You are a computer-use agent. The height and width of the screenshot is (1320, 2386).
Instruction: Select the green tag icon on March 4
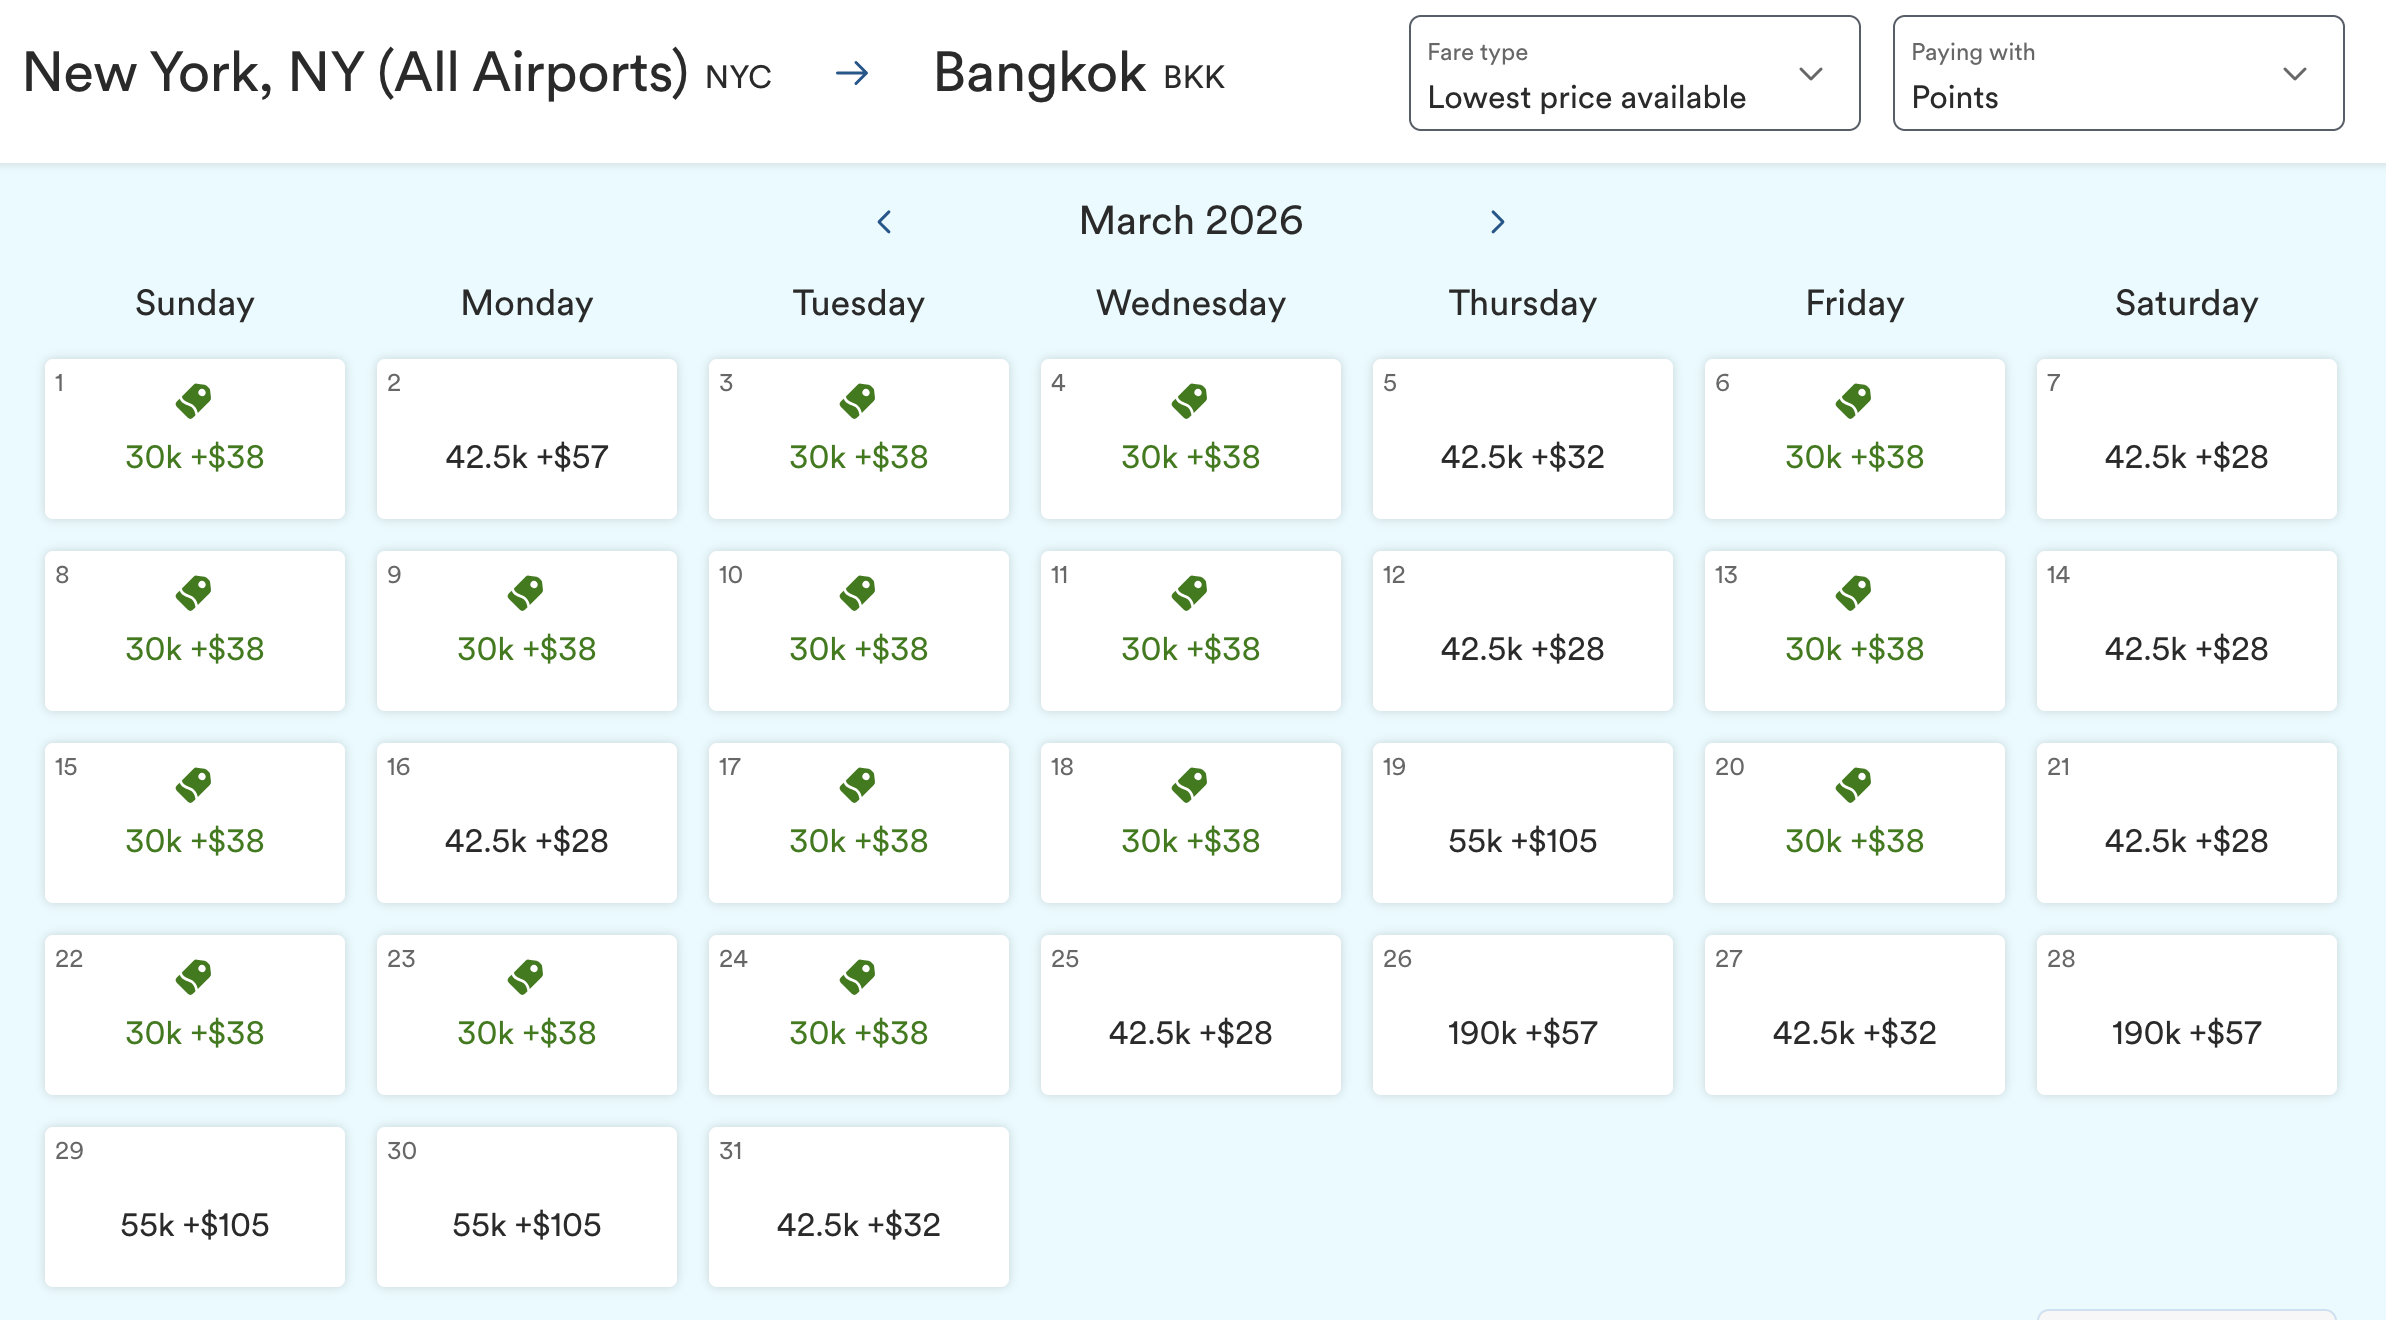click(1190, 399)
